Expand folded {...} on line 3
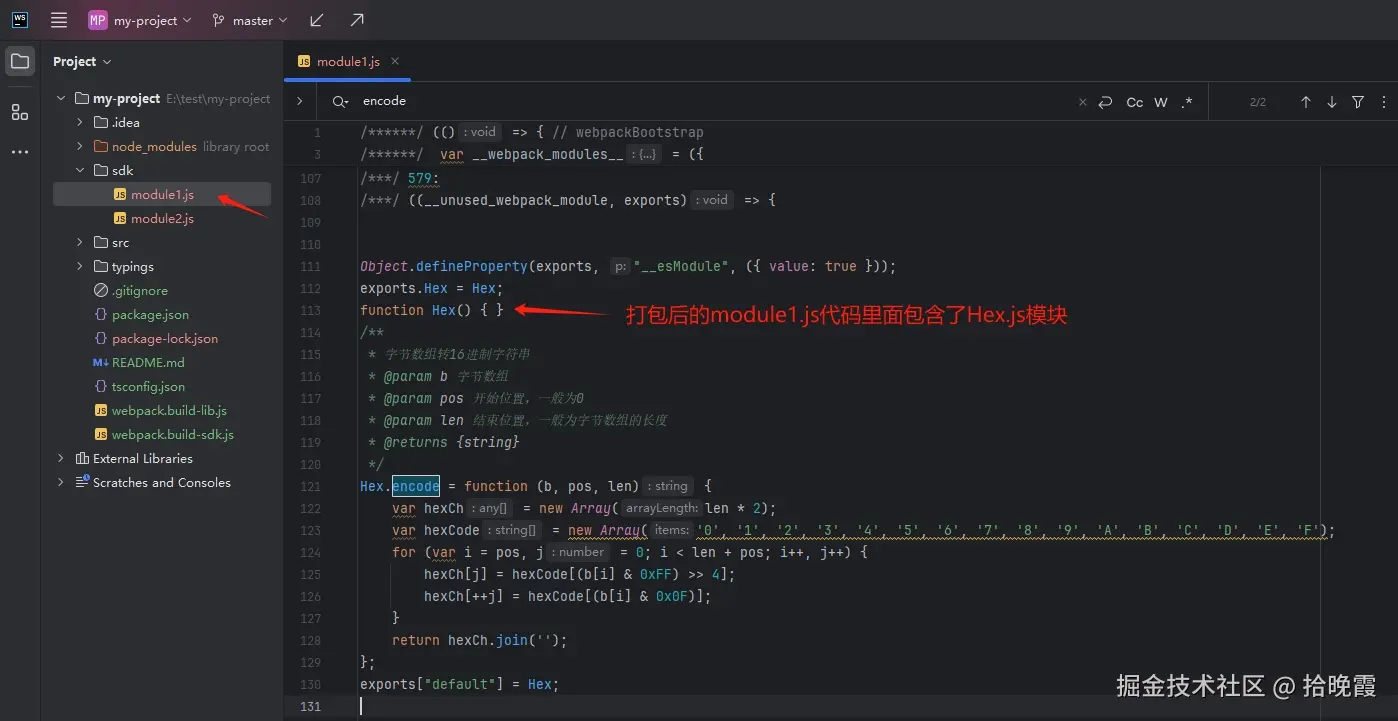1398x721 pixels. tap(644, 154)
